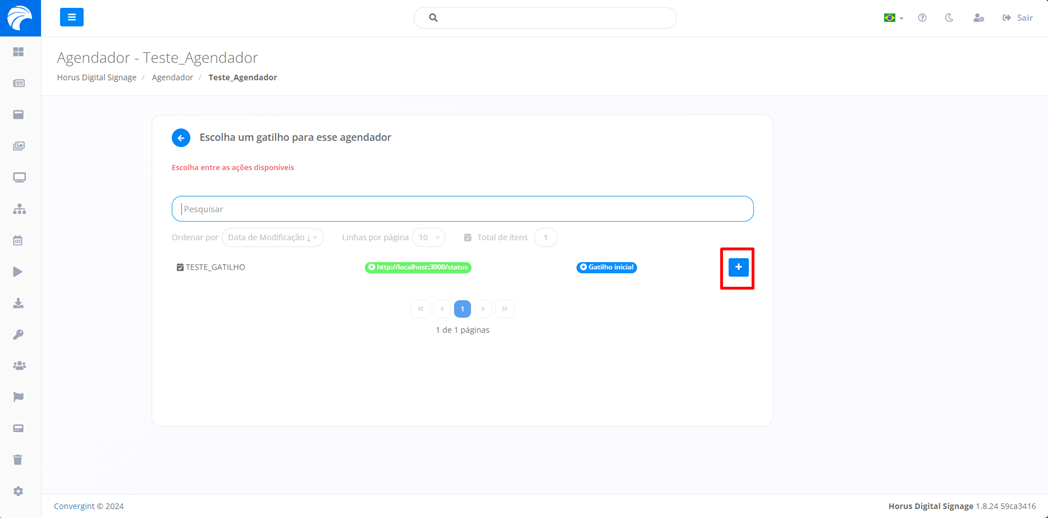
Task: Click the Pesquisar search field
Action: tap(462, 209)
